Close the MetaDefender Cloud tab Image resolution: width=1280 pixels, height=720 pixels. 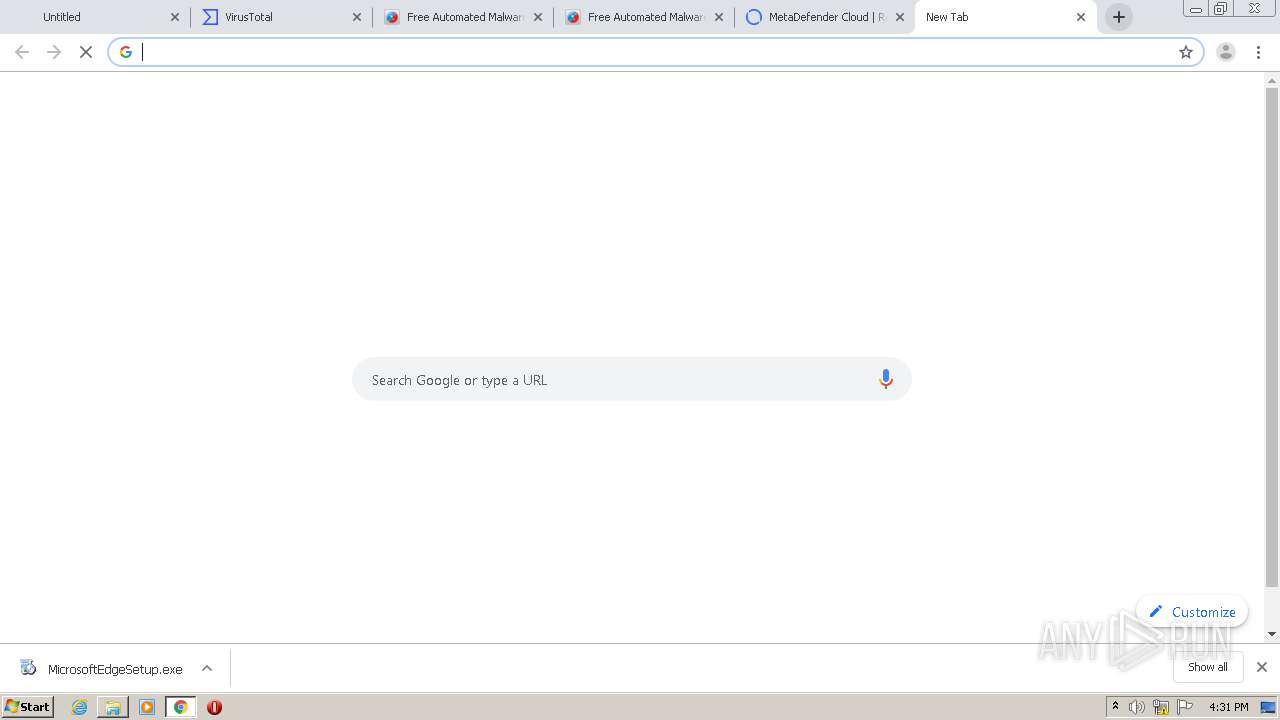(900, 17)
